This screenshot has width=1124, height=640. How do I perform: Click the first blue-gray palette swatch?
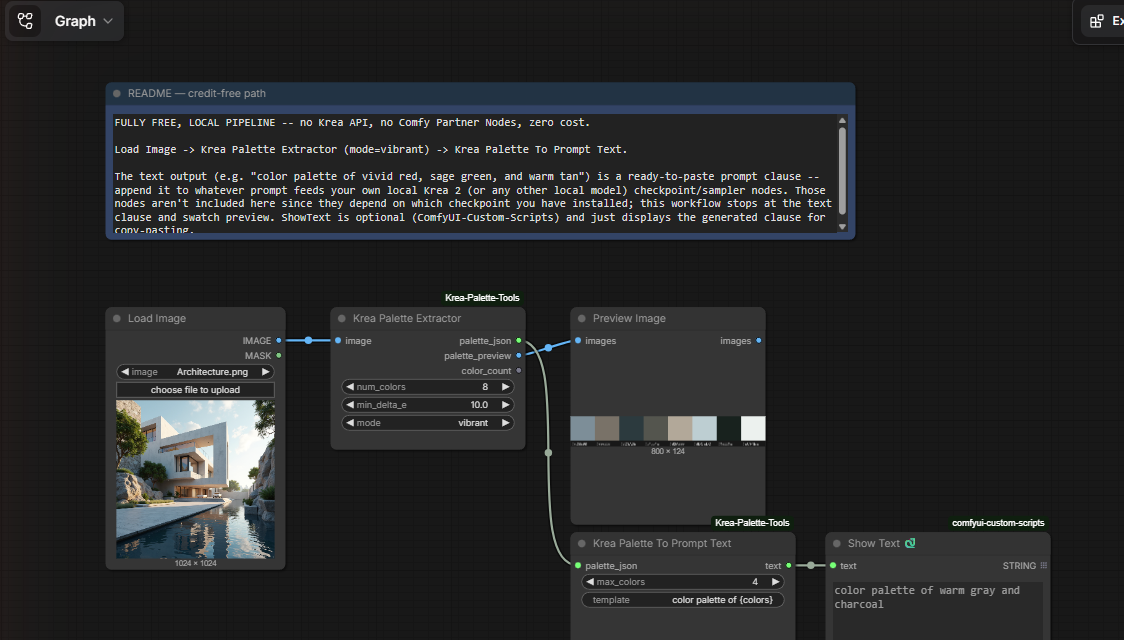click(x=582, y=428)
